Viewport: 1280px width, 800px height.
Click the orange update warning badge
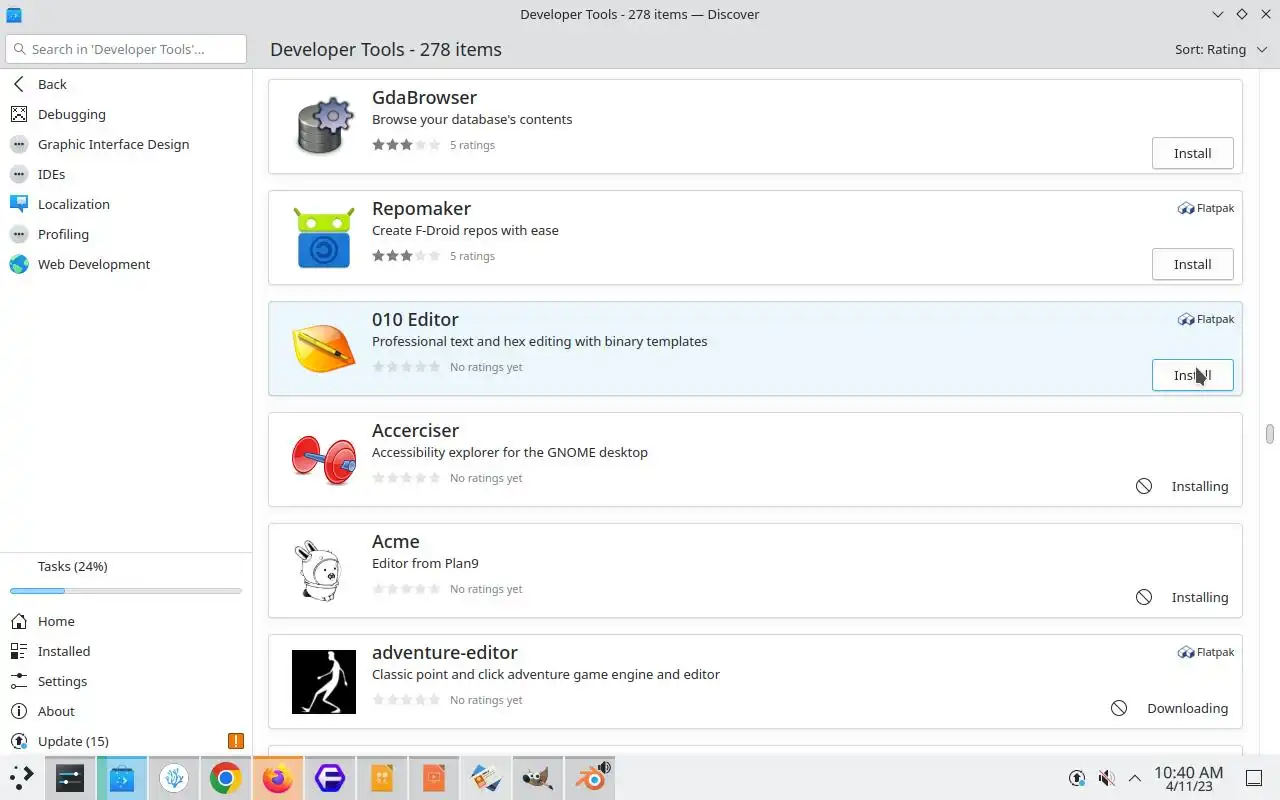236,741
